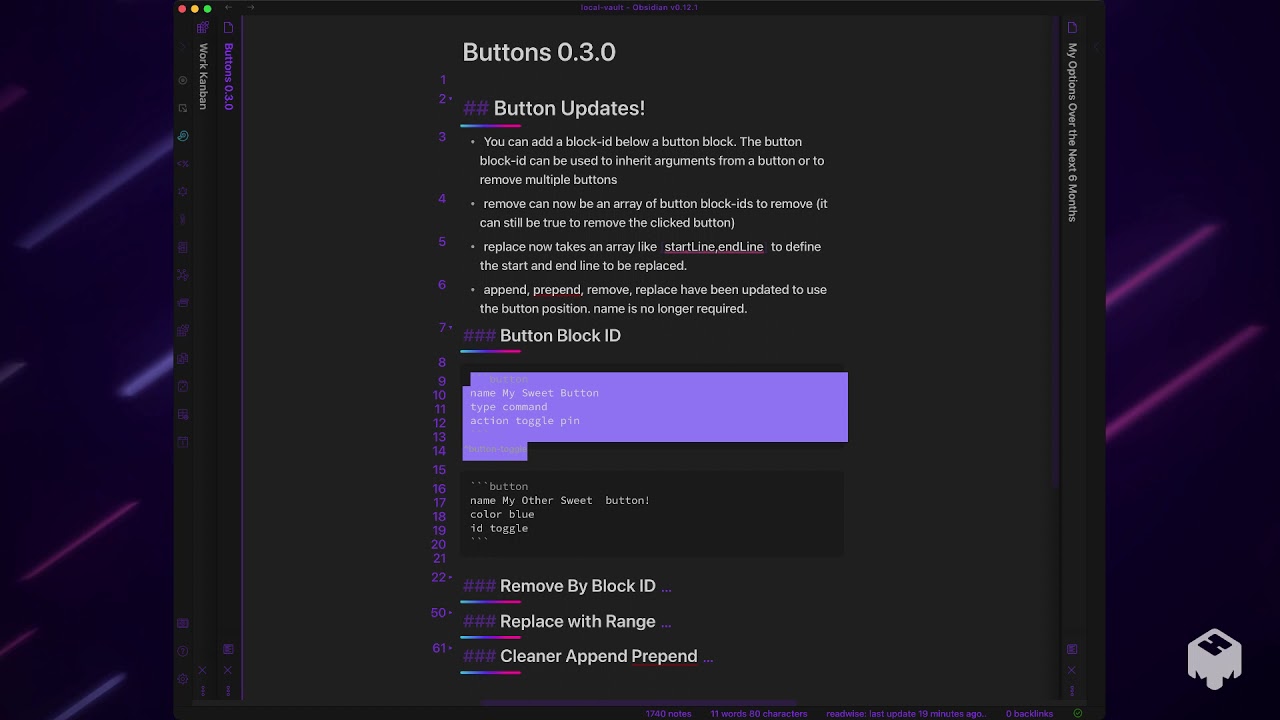Collapse the Button Updates! heading fold arrow
This screenshot has width=1280, height=720.
click(x=450, y=99)
